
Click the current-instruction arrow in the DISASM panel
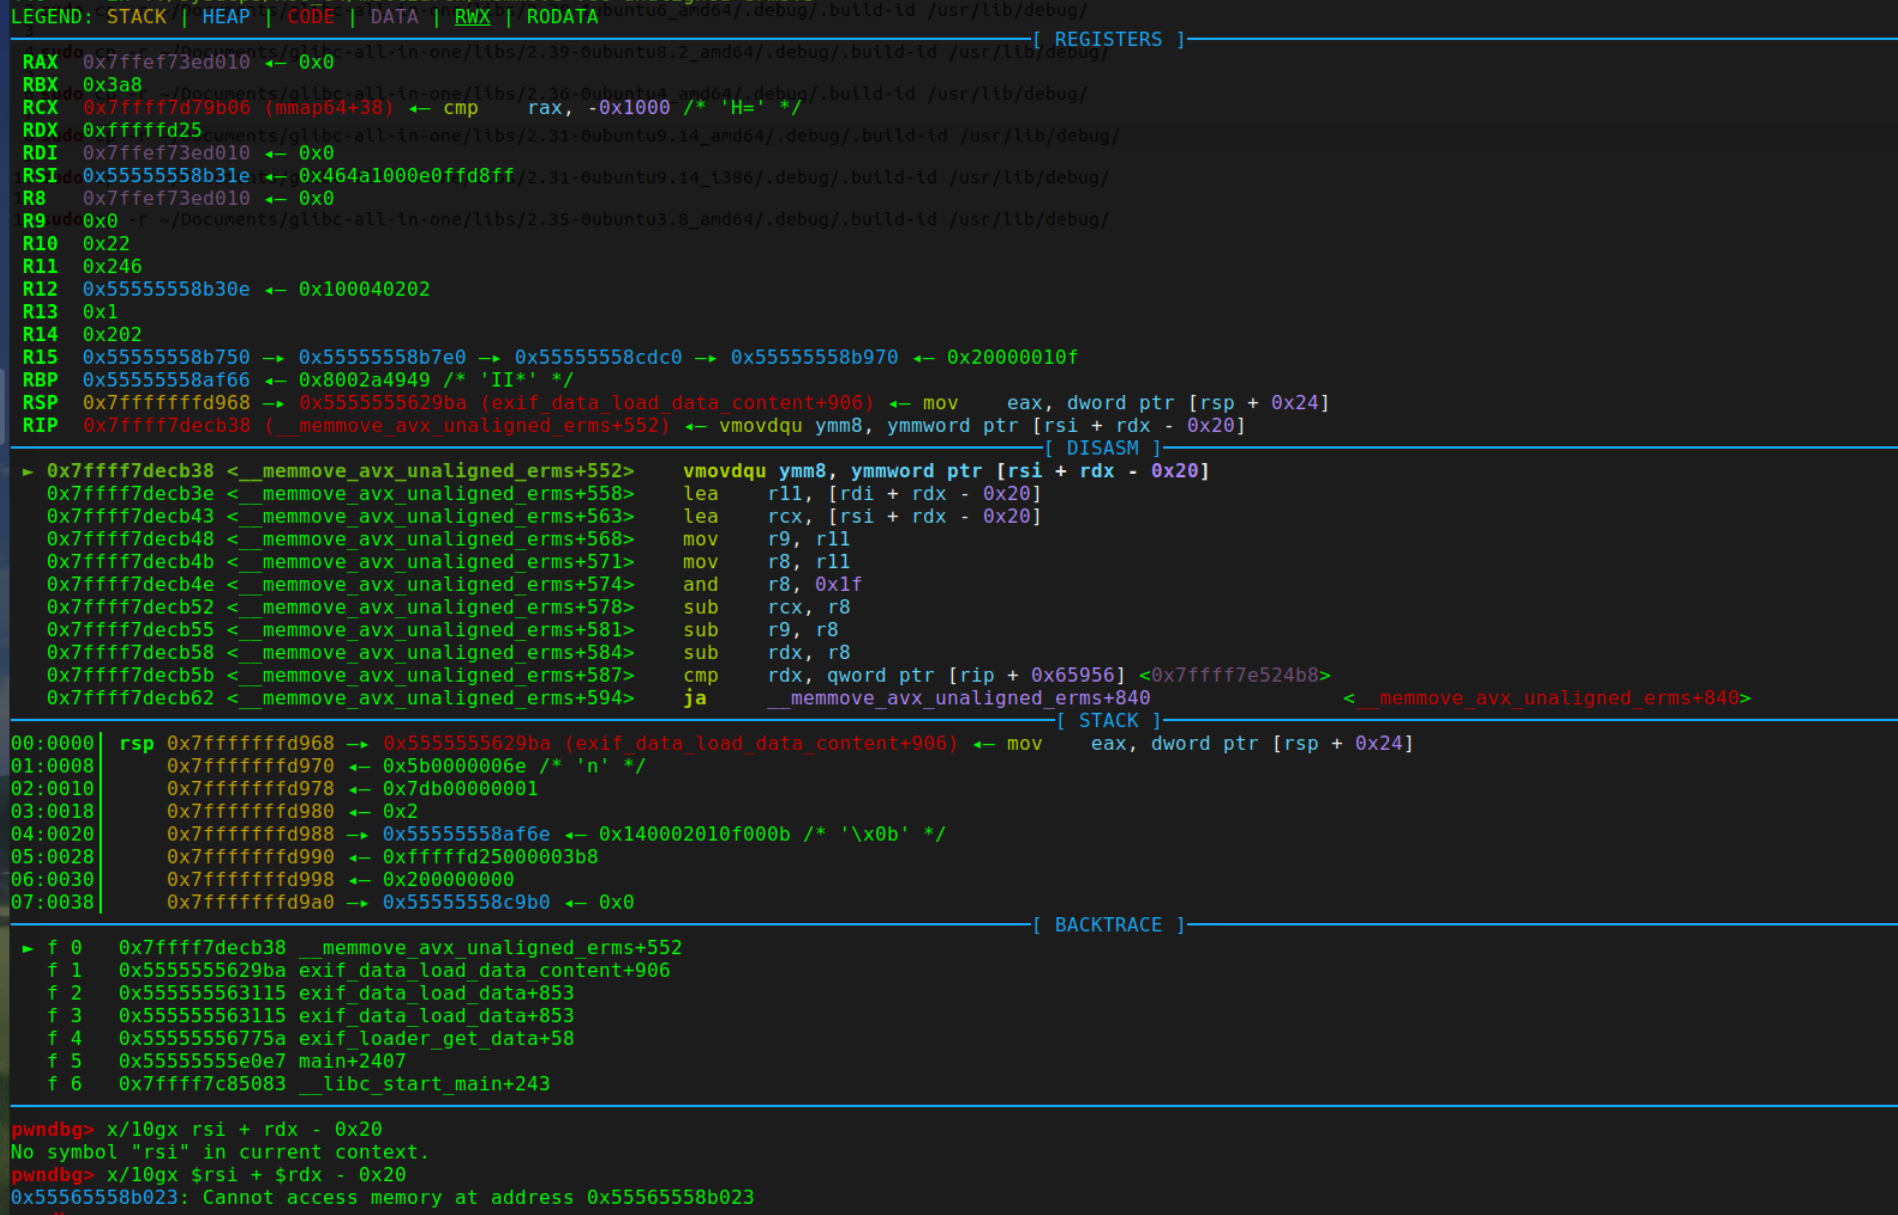pyautogui.click(x=30, y=470)
